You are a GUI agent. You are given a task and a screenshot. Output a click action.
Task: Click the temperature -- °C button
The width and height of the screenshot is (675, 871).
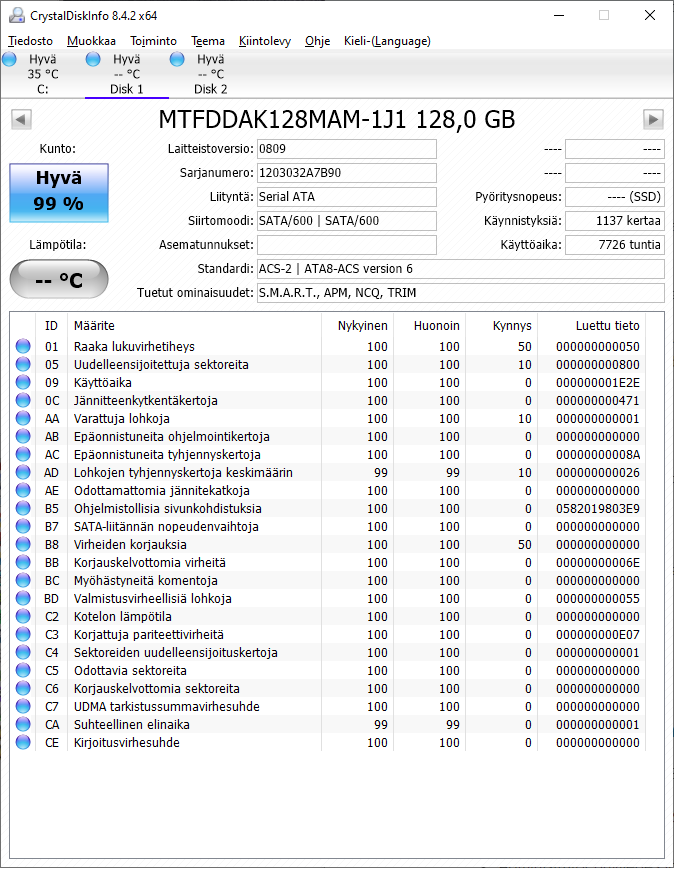click(x=59, y=279)
